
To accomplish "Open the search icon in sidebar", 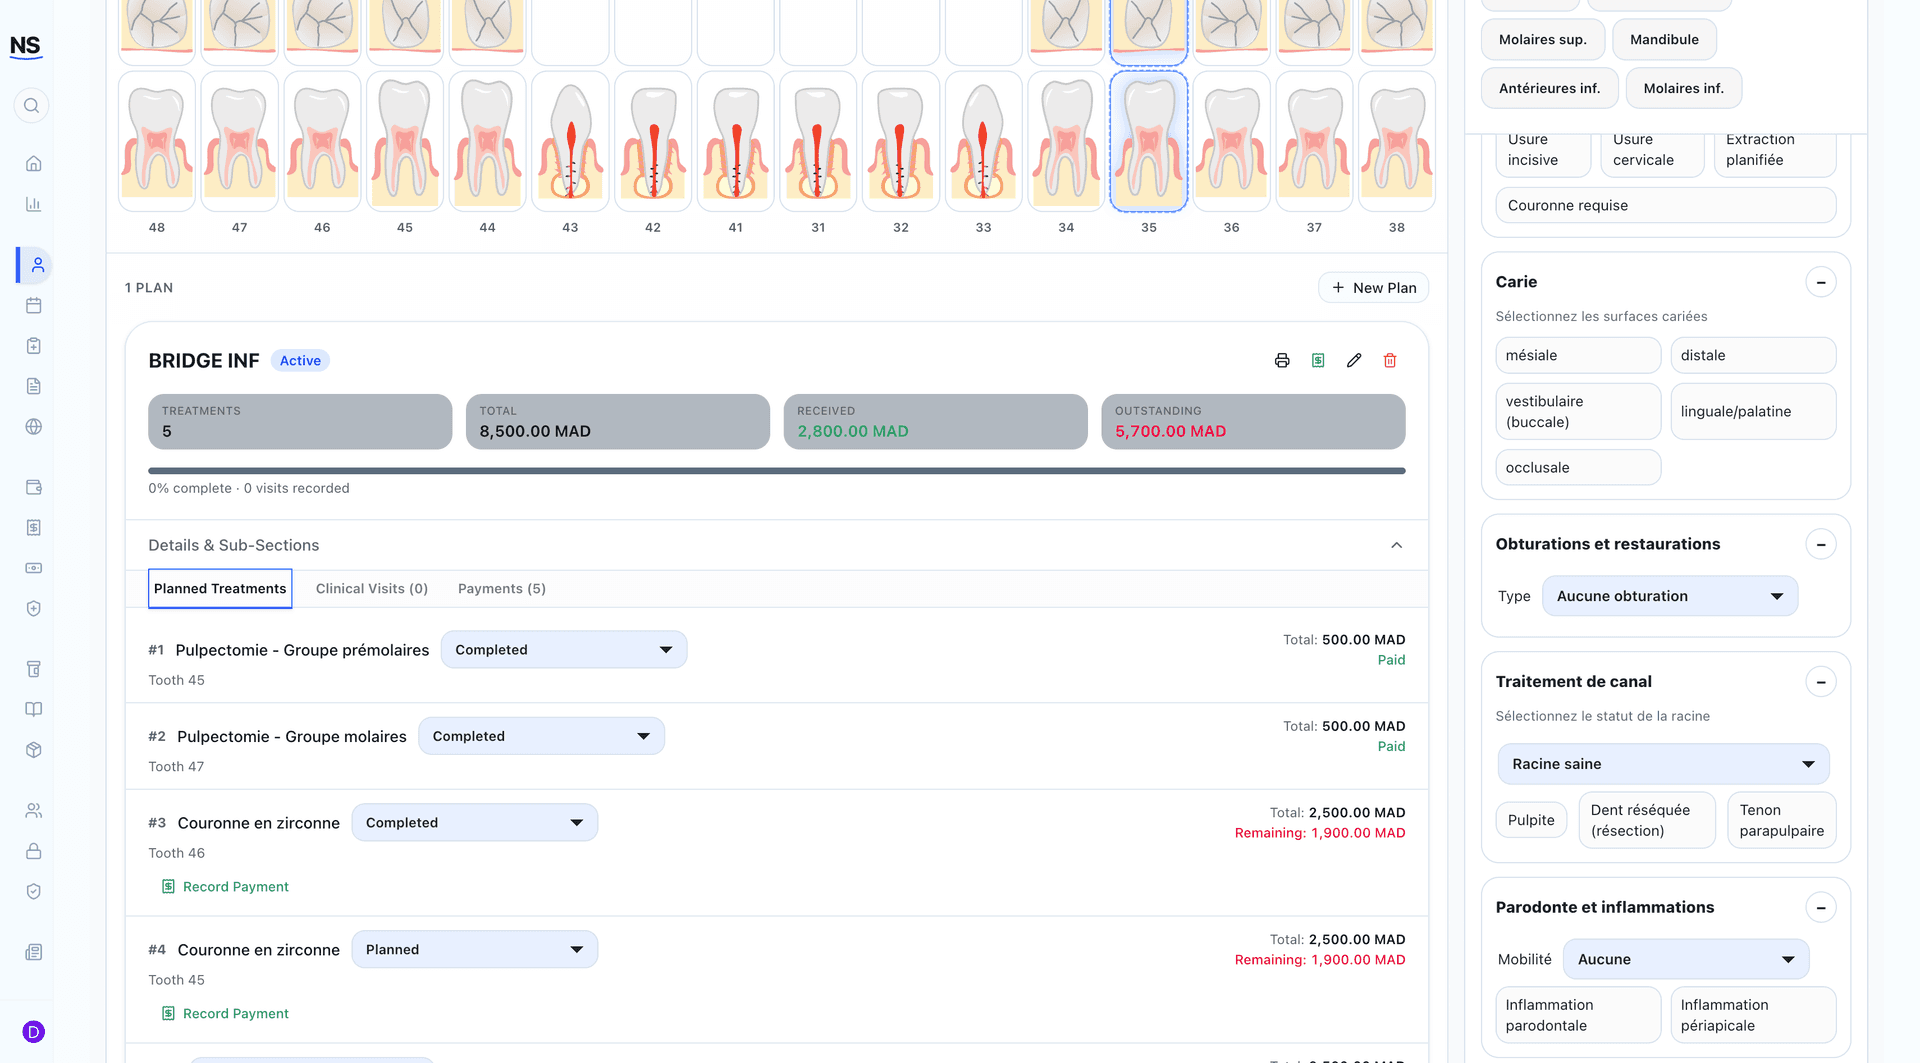I will [32, 105].
